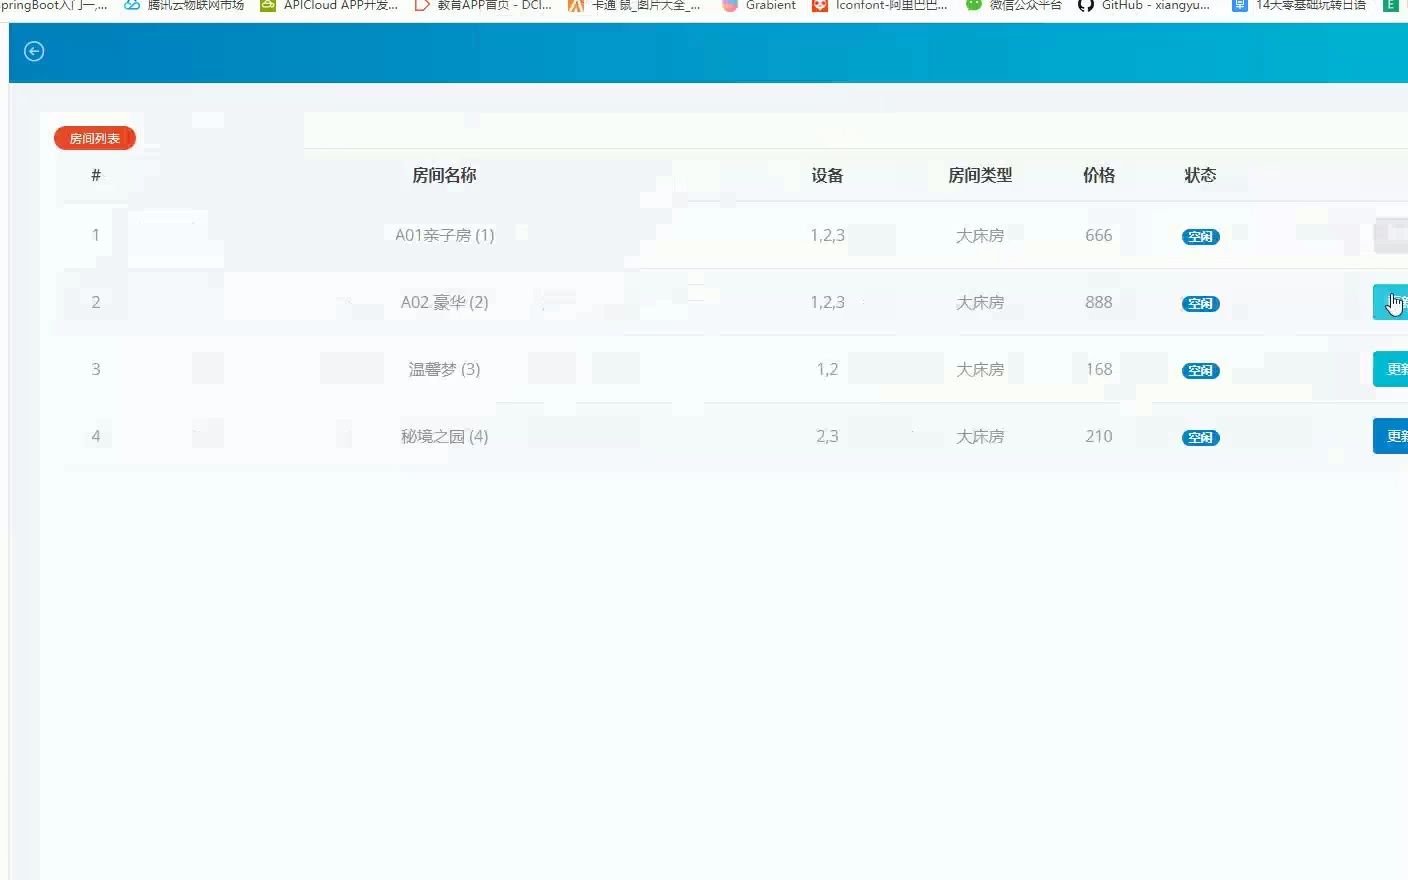
Task: Click the 更新 button for 温馨梦
Action: click(1393, 368)
